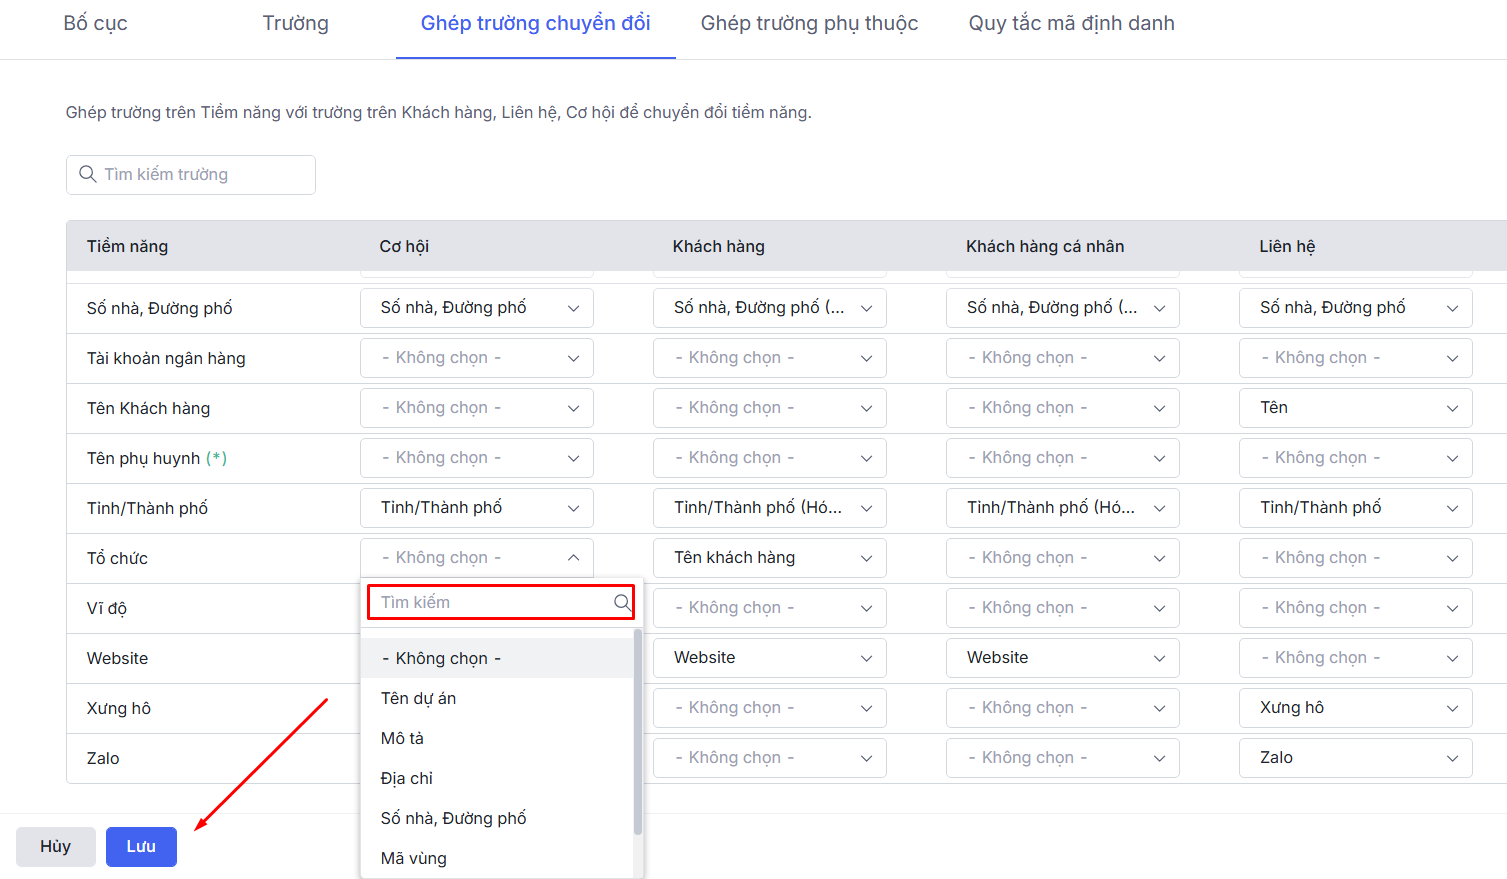Open Khách hàng cá nhân Website dropdown

(x=1062, y=658)
